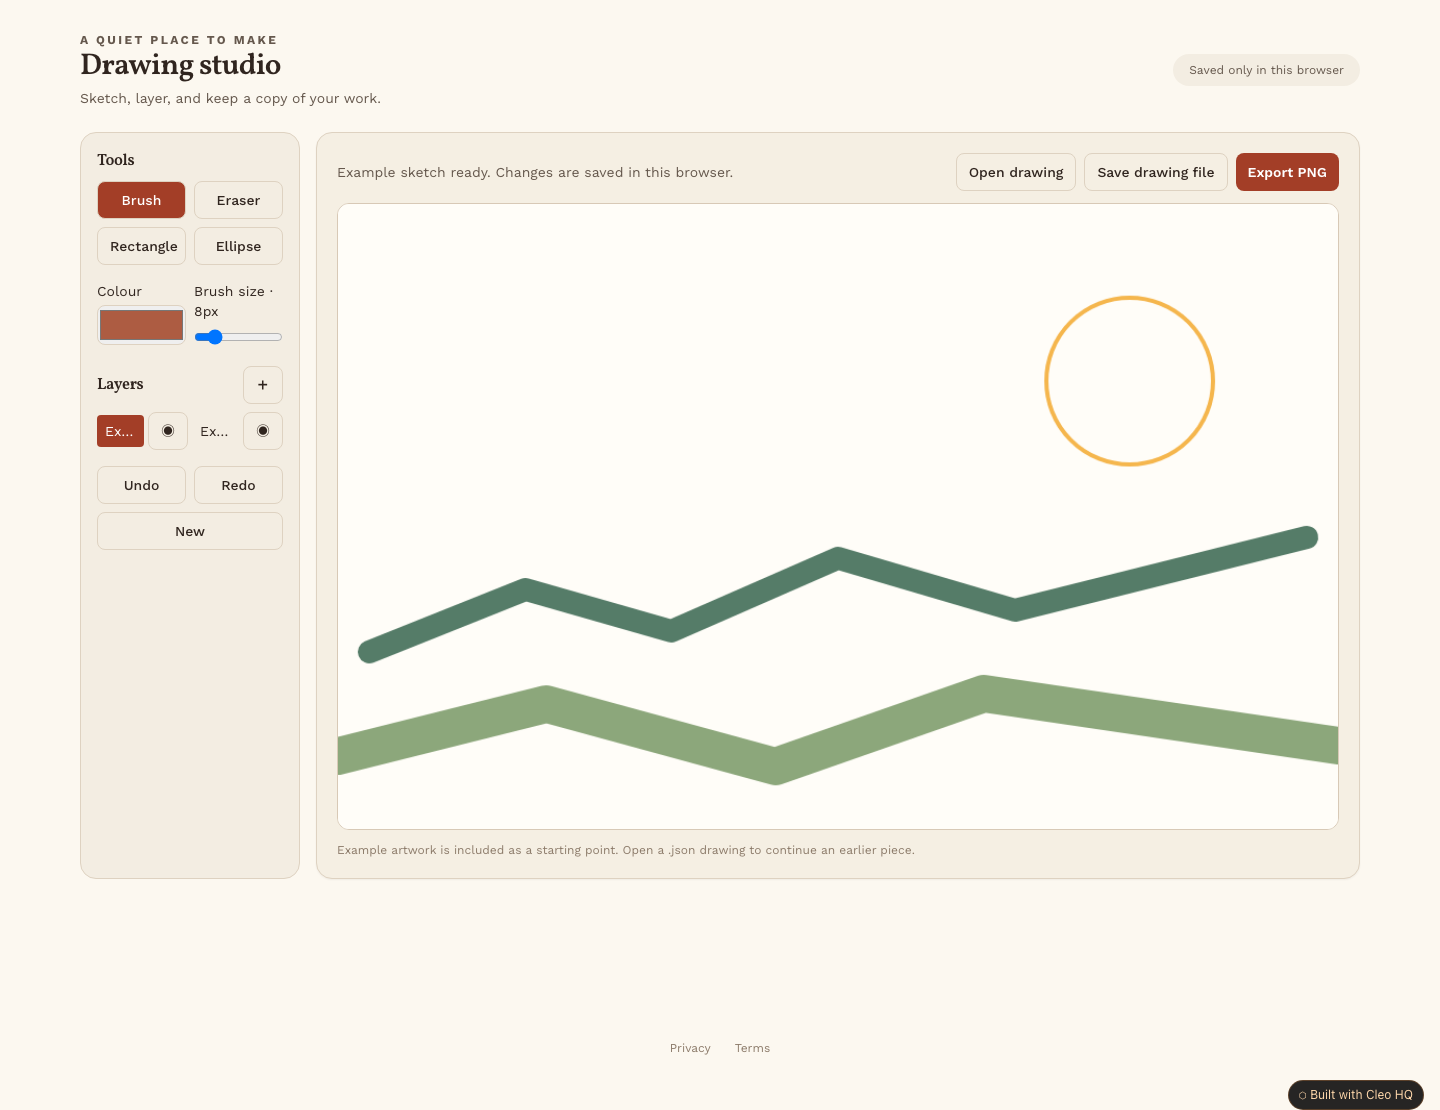Click the 'Colour' label
This screenshot has height=1110, width=1440.
point(119,291)
